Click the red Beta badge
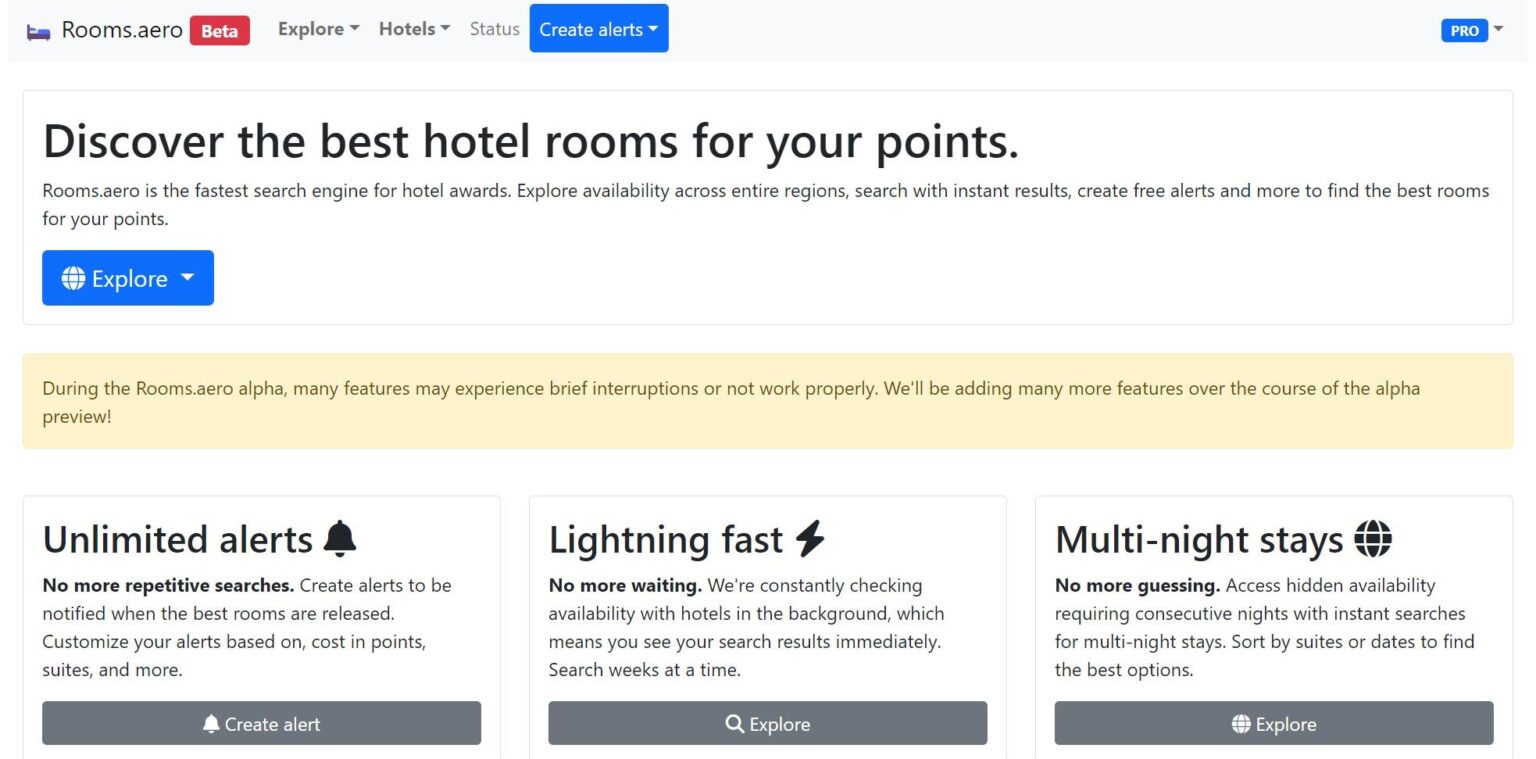The width and height of the screenshot is (1536, 759). [220, 30]
